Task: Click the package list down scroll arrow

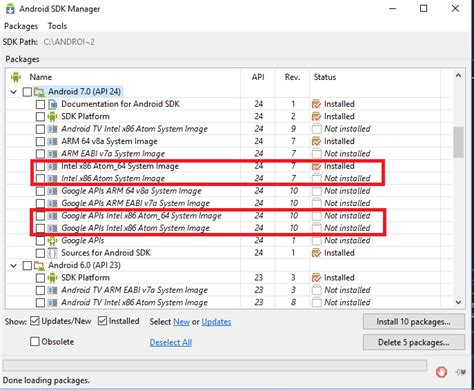Action: click(458, 302)
